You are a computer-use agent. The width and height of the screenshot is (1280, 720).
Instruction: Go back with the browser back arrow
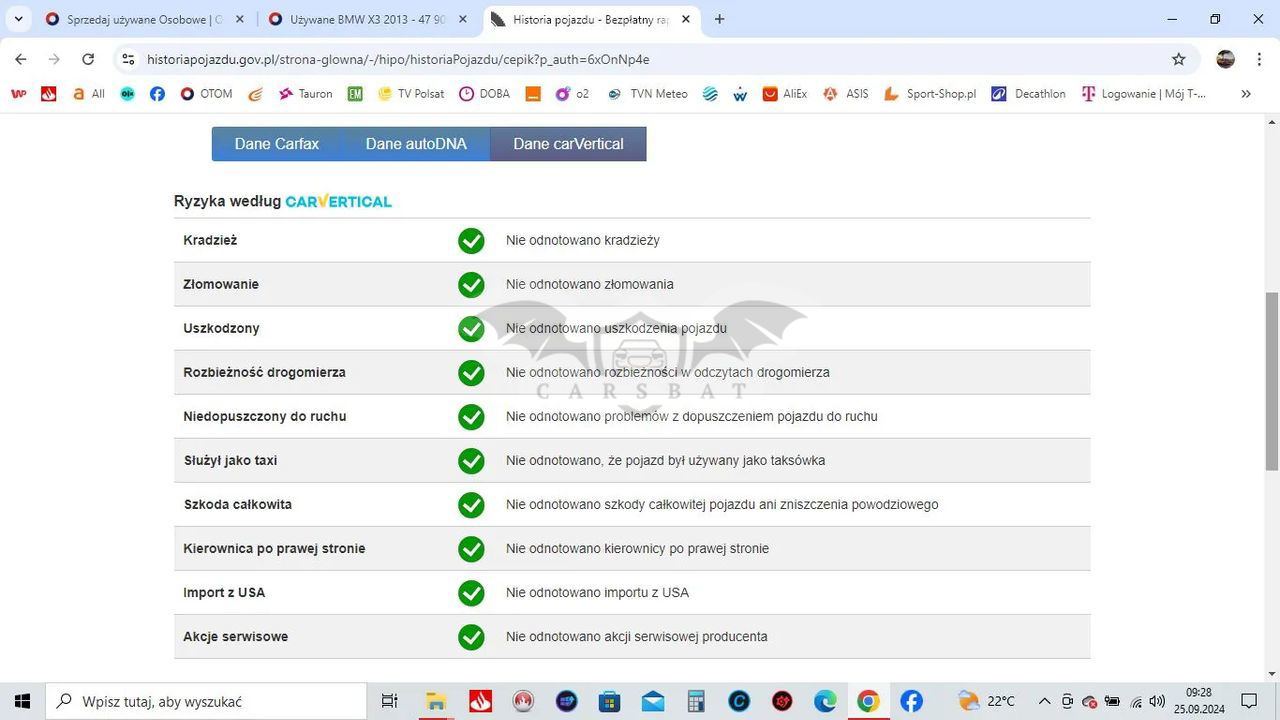click(21, 59)
